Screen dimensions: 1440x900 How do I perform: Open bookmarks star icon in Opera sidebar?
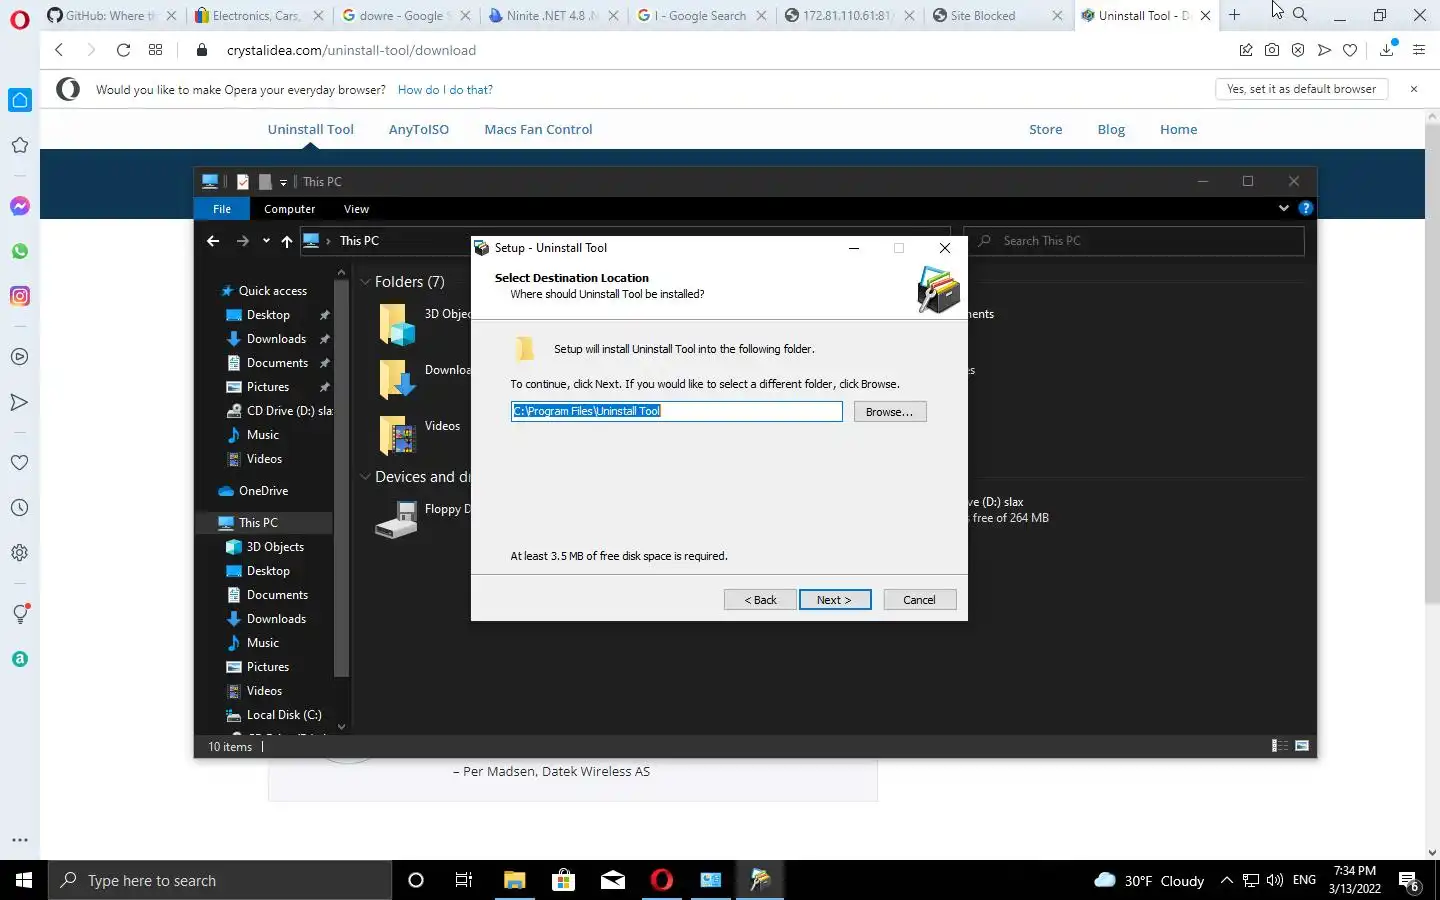[19, 145]
